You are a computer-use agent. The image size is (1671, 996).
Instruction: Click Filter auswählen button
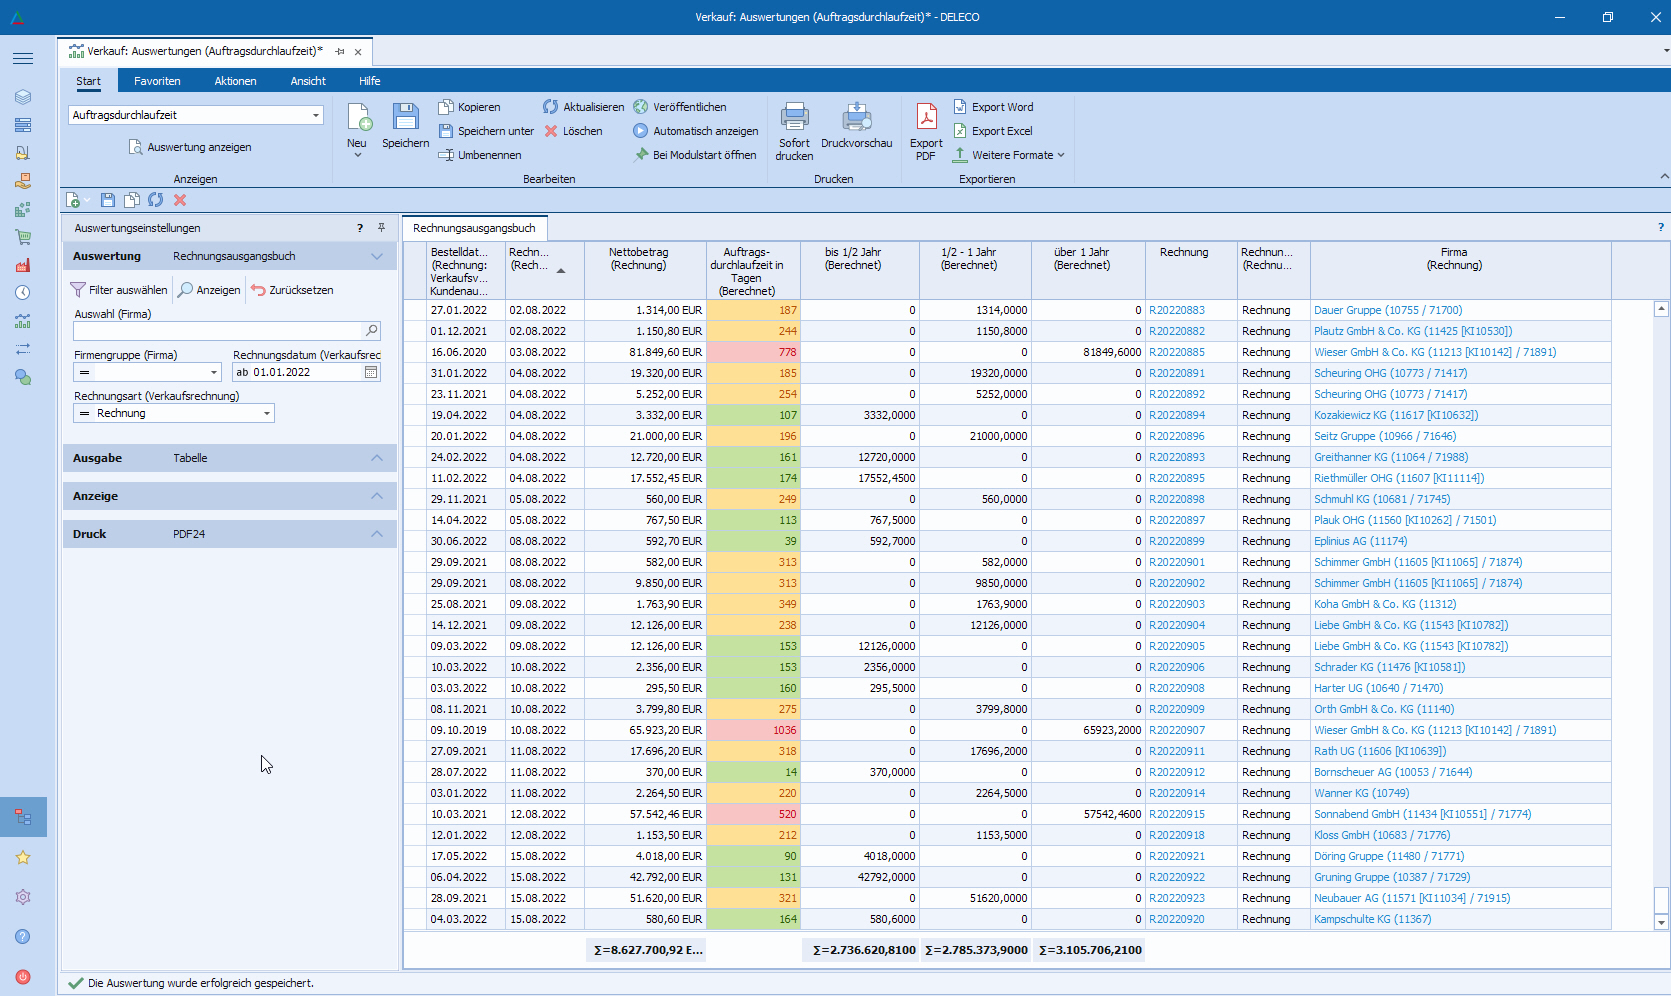(119, 290)
